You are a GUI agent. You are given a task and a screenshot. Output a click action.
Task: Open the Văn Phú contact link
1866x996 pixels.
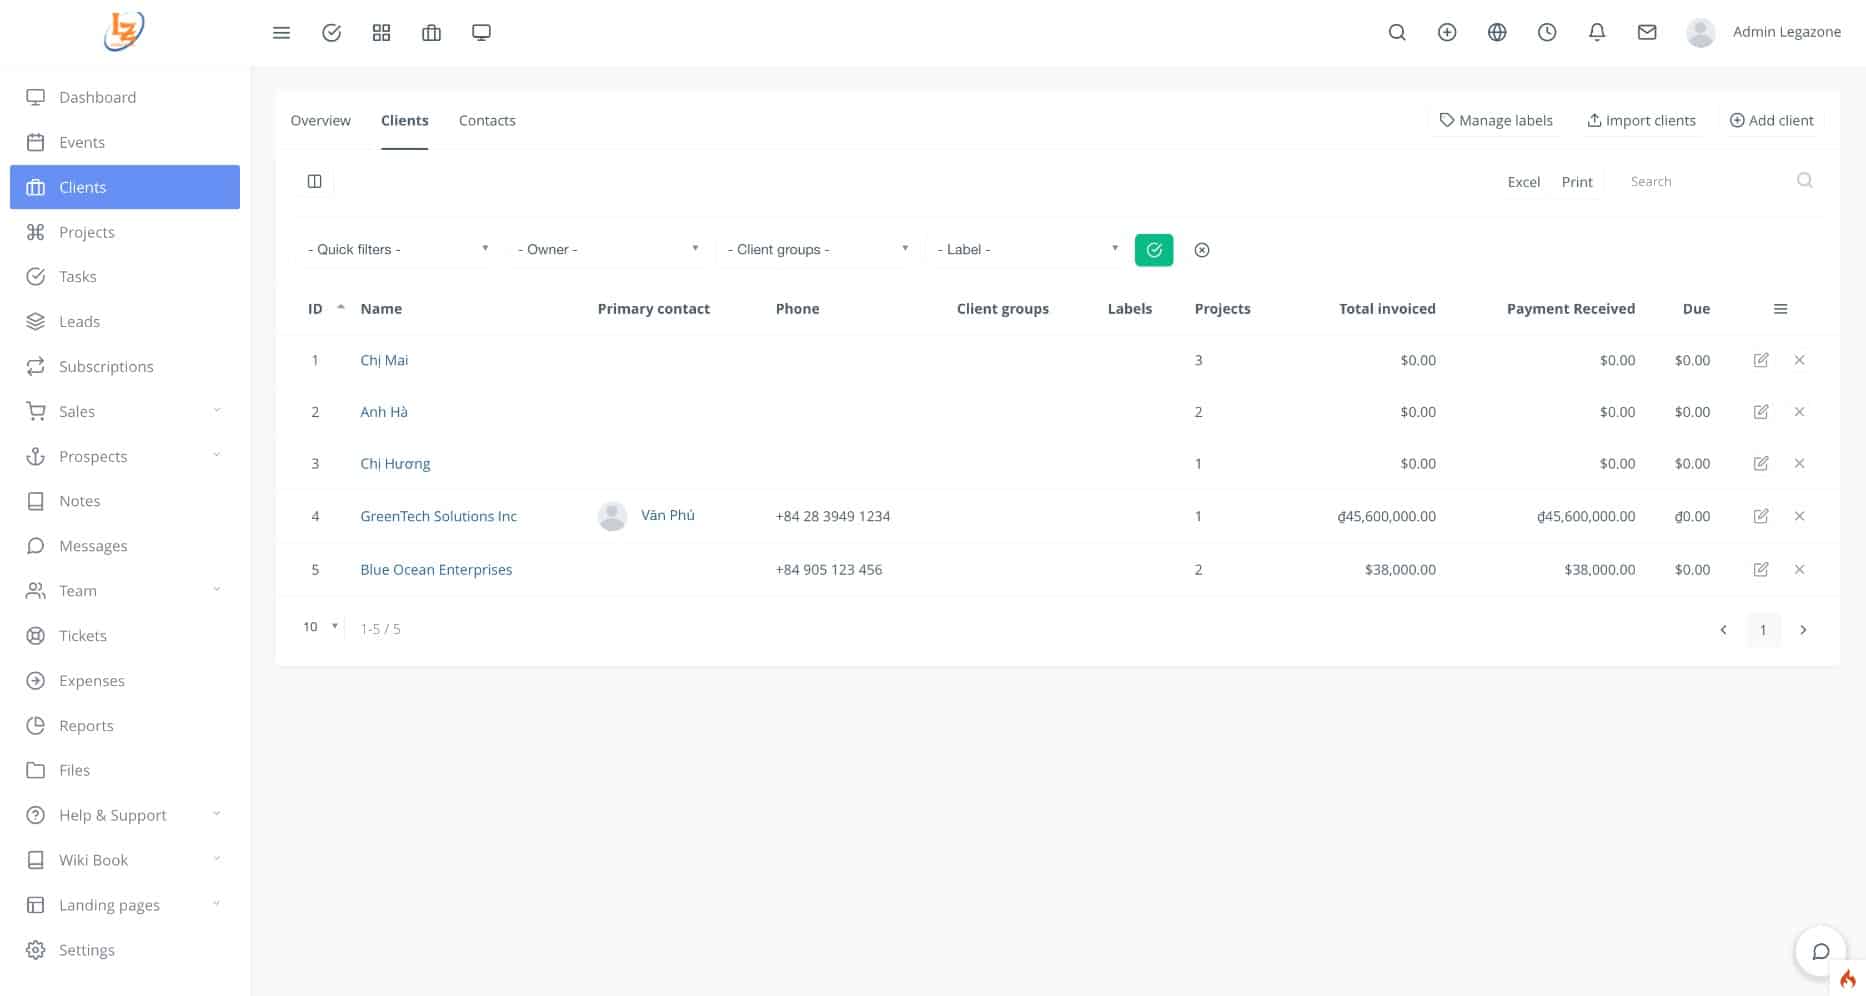click(667, 516)
